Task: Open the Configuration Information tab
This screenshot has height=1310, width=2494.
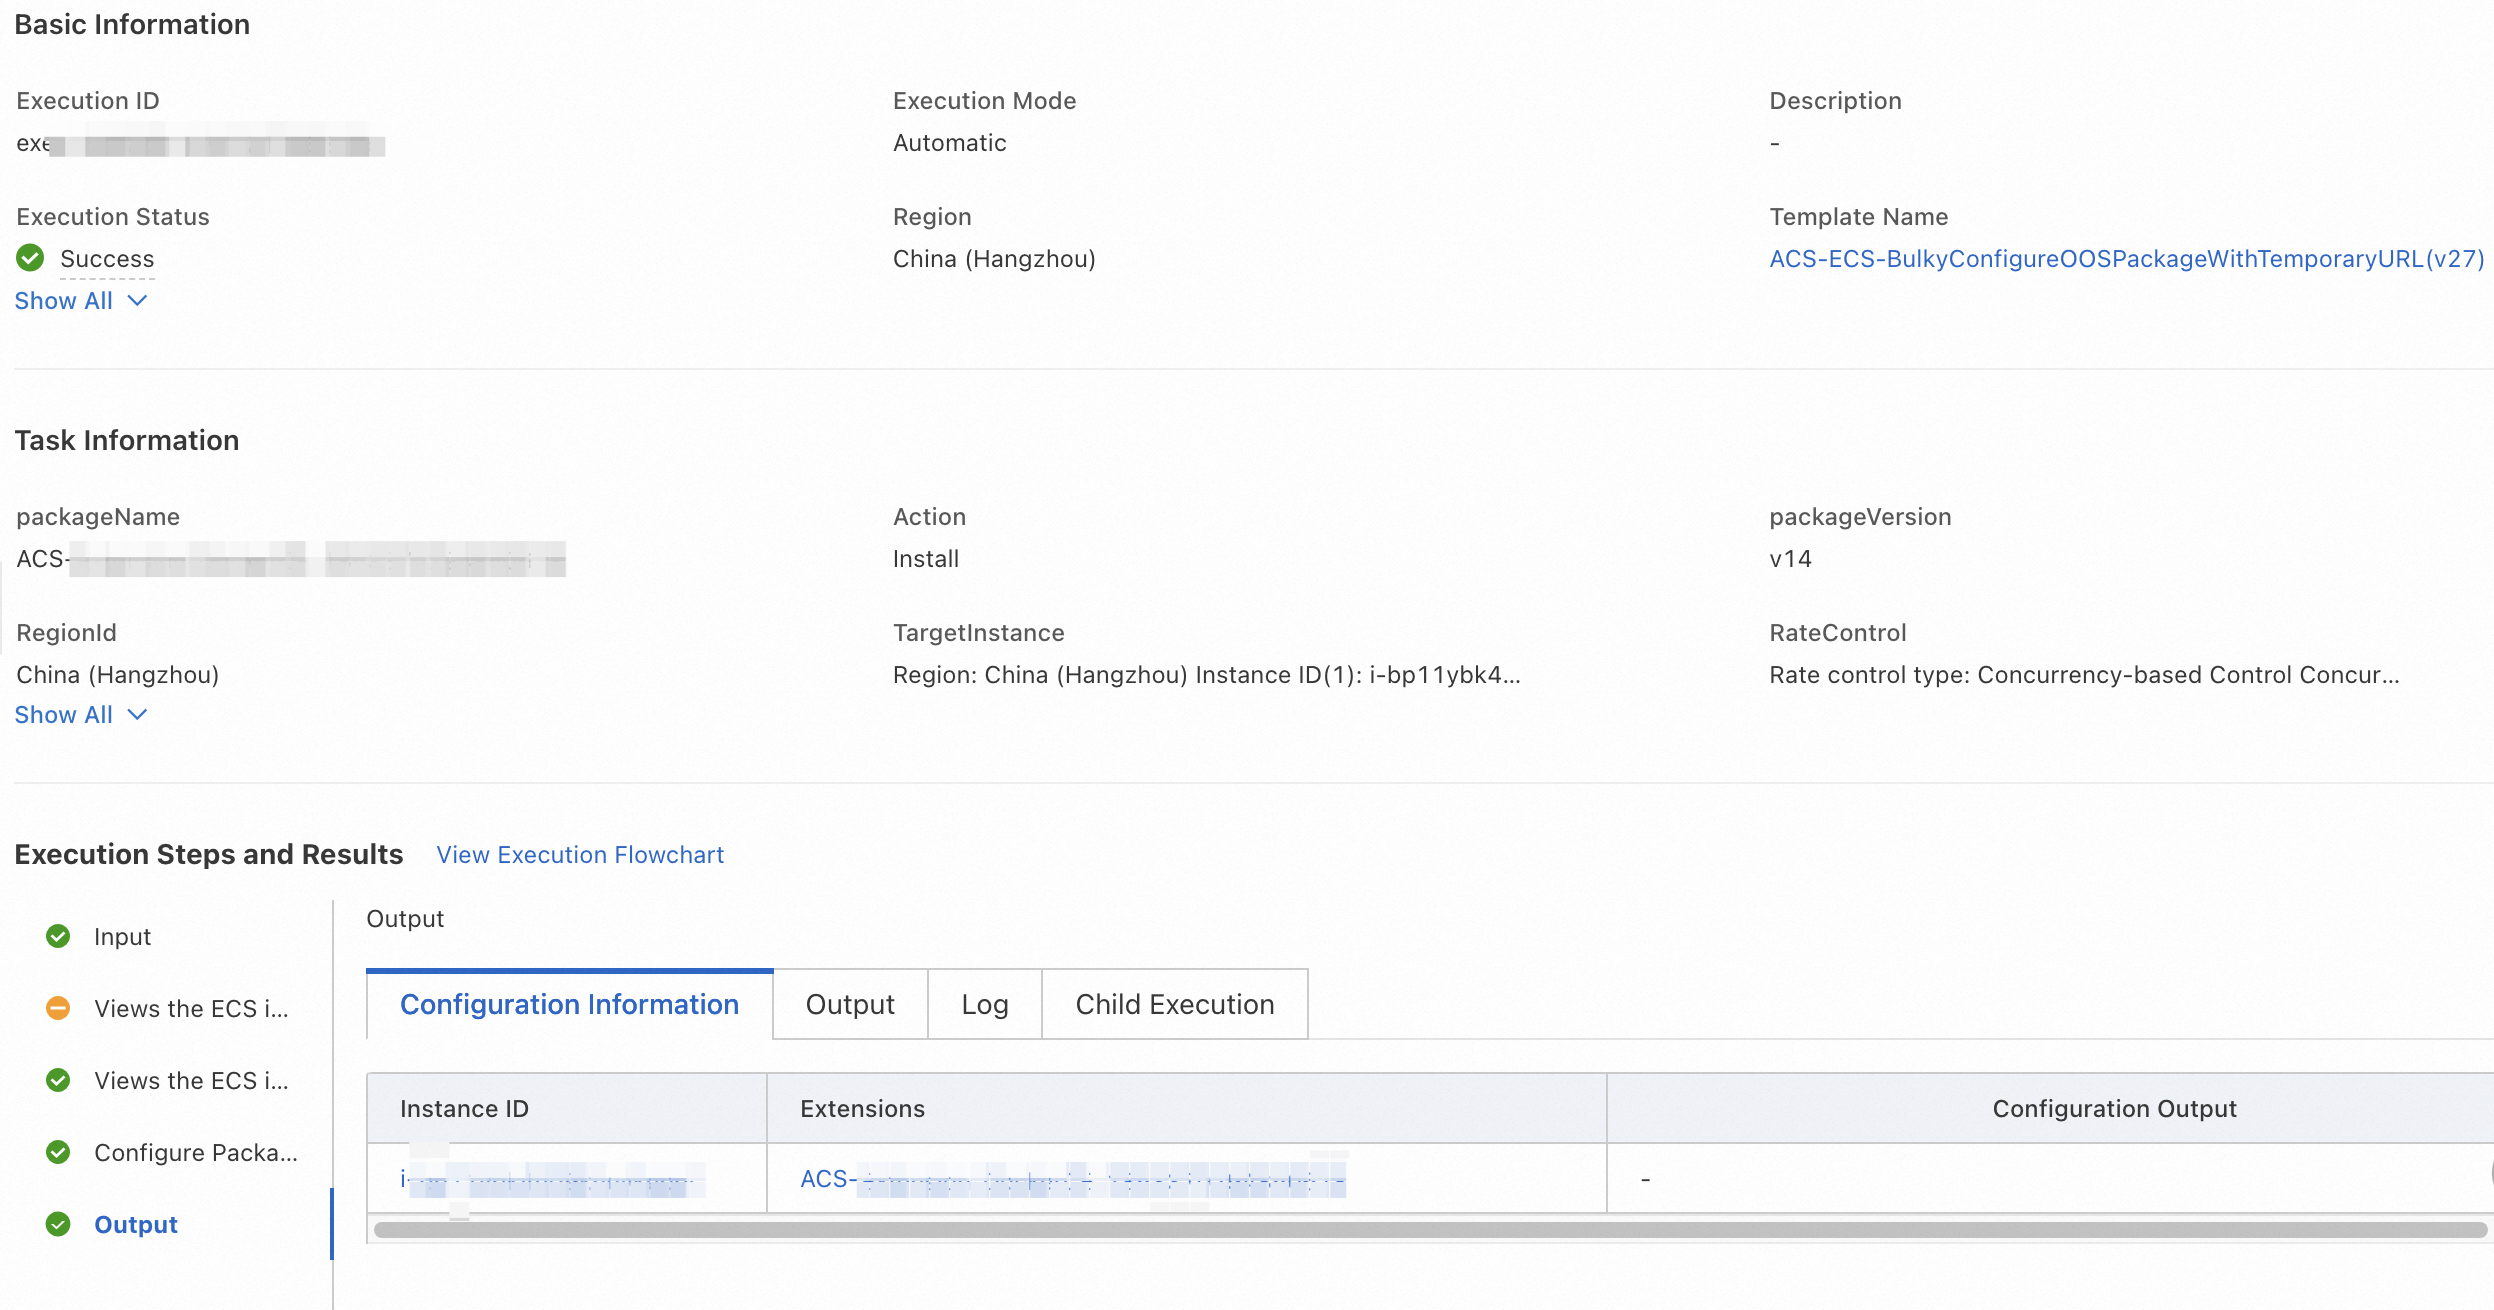Action: [x=569, y=1004]
